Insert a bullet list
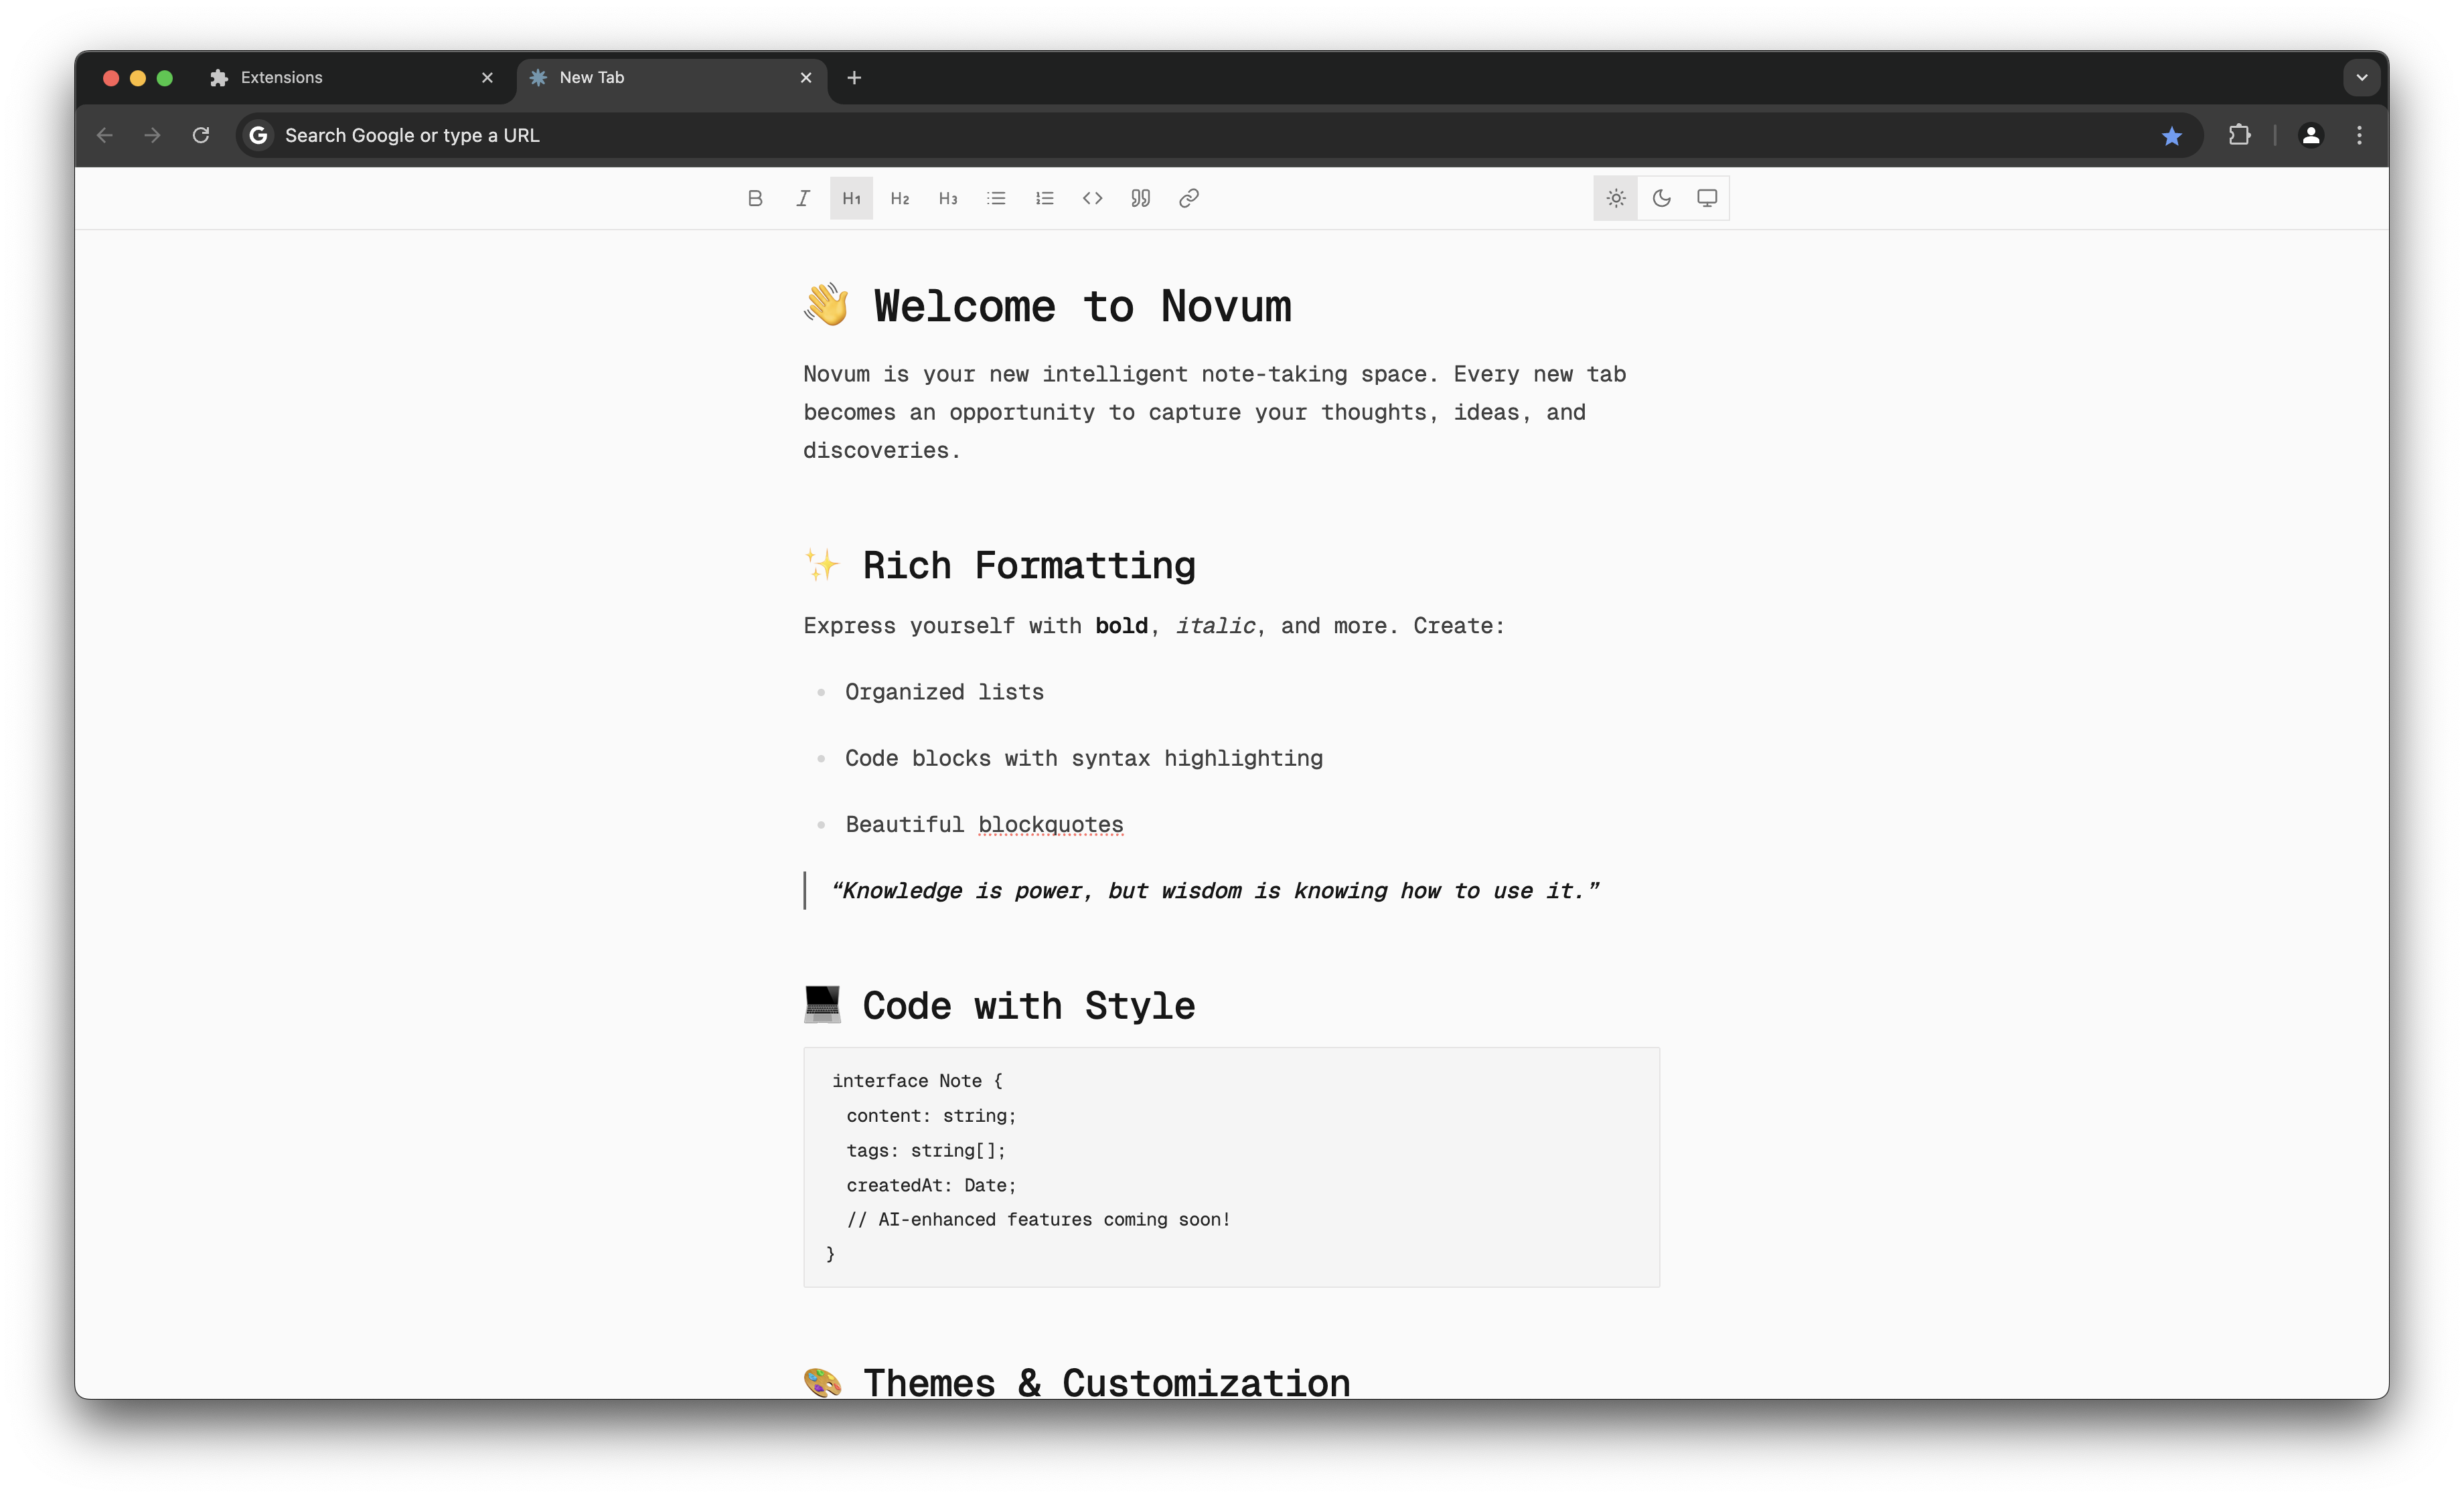This screenshot has width=2464, height=1498. click(x=996, y=198)
